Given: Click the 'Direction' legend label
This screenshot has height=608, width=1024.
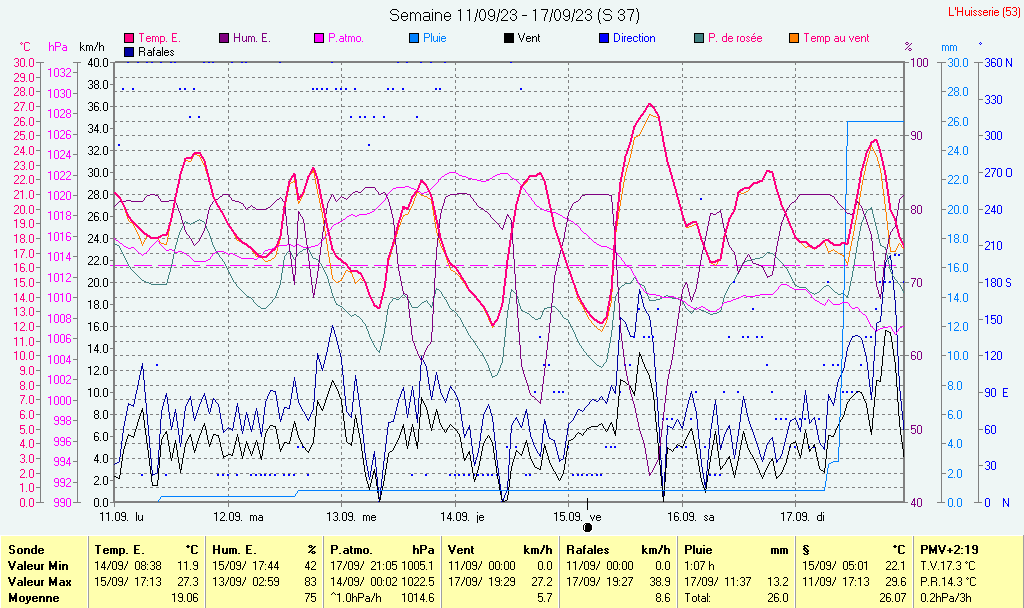Looking at the screenshot, I should [x=634, y=39].
